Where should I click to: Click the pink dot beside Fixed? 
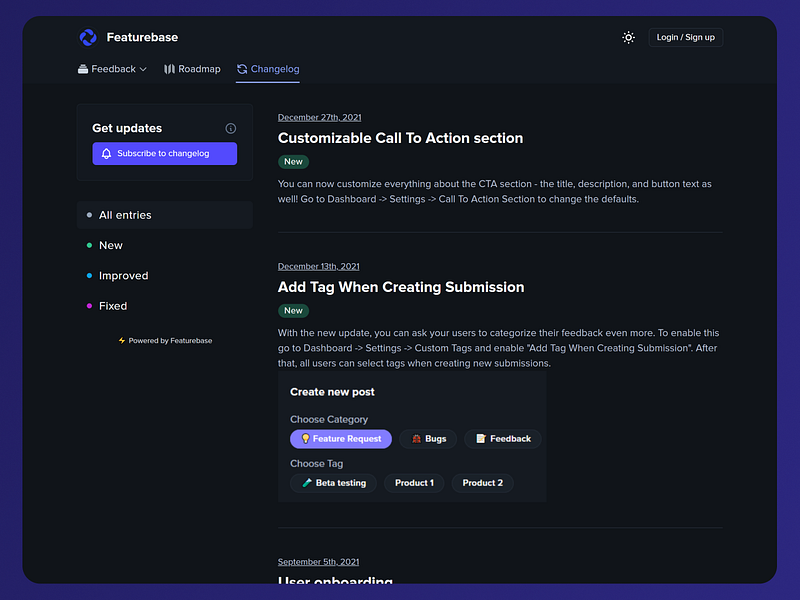coord(89,306)
